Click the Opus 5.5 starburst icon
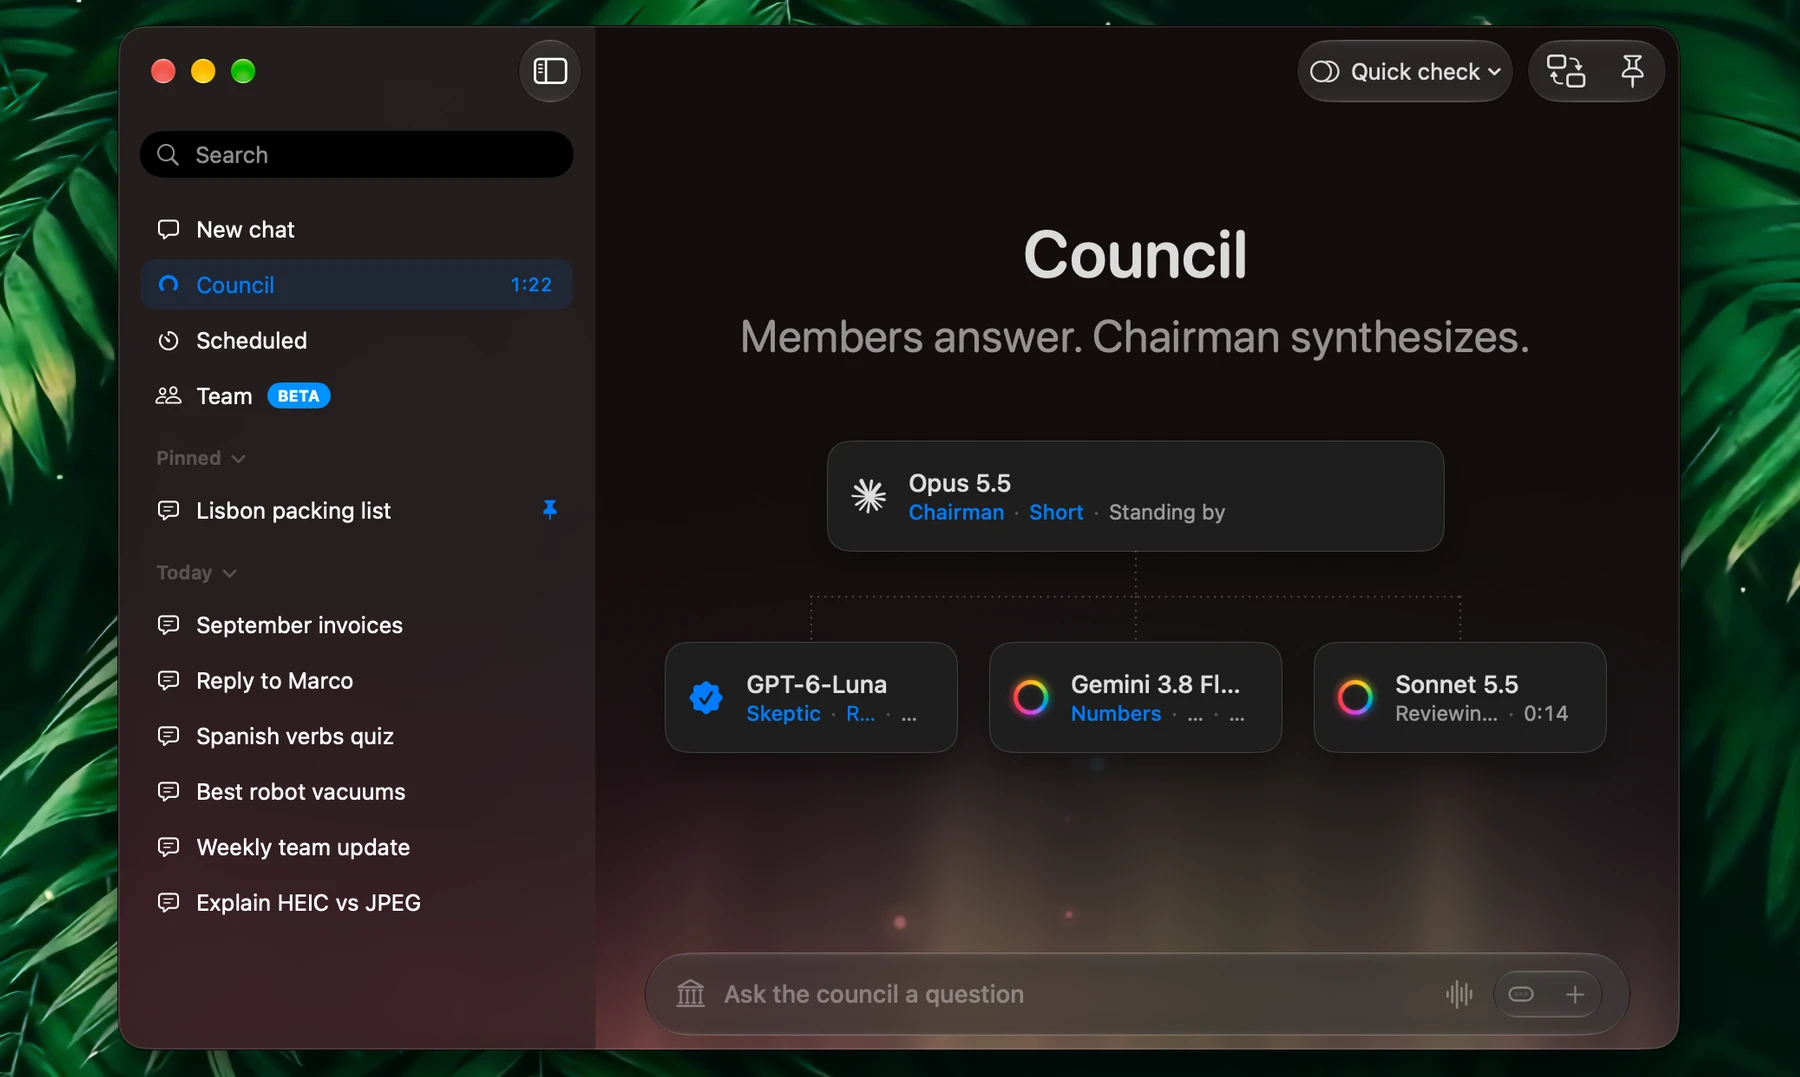The height and width of the screenshot is (1077, 1800). click(x=868, y=496)
